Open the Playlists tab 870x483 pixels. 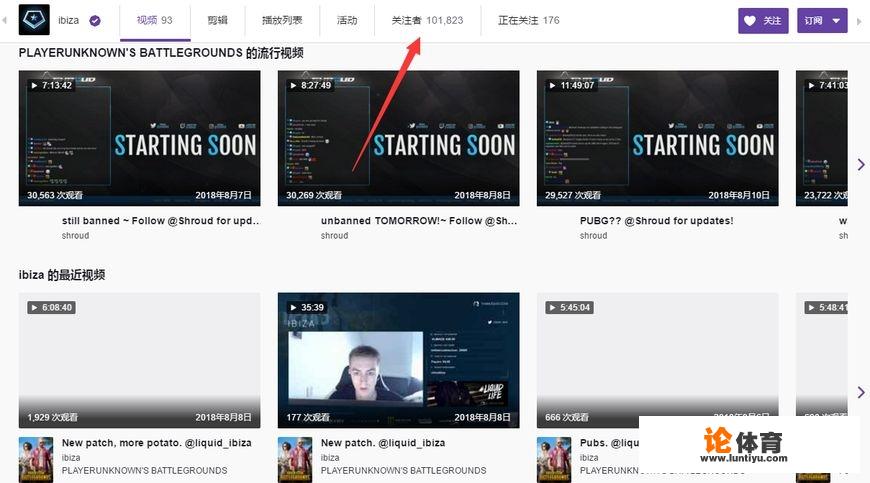click(282, 21)
